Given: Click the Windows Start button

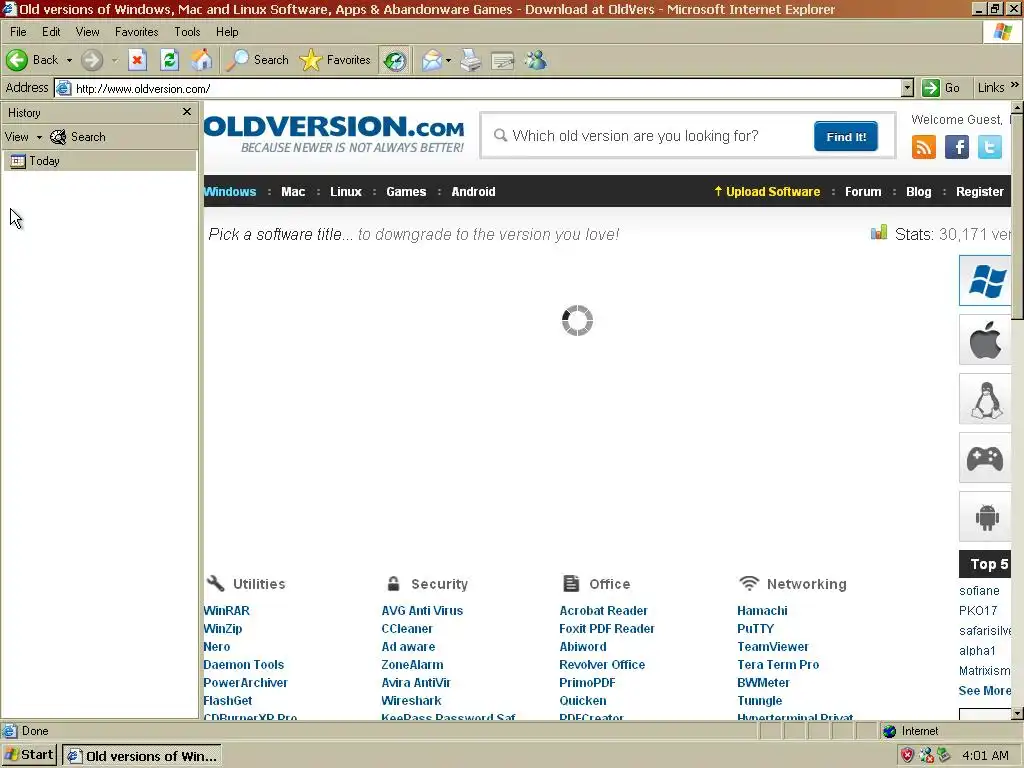Looking at the screenshot, I should coord(29,755).
